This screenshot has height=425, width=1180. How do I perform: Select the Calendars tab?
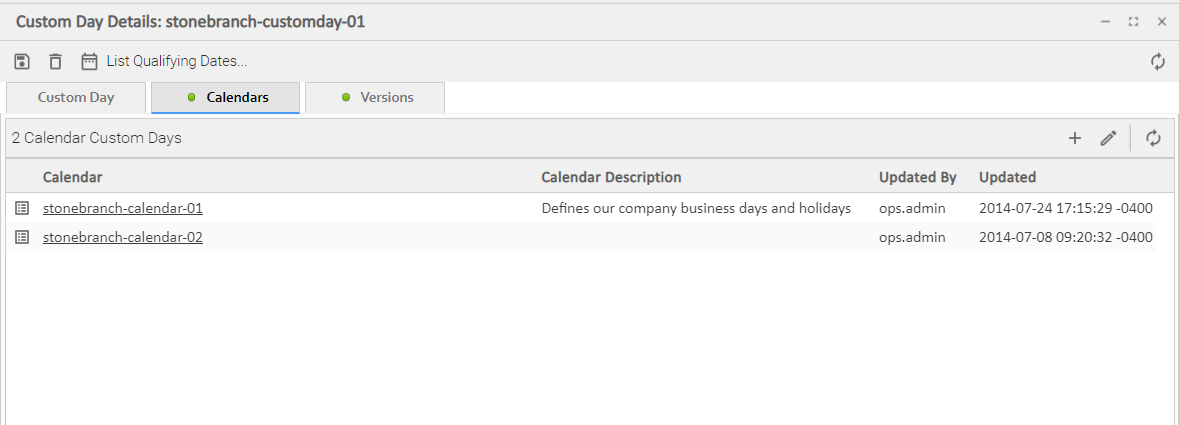pyautogui.click(x=226, y=98)
